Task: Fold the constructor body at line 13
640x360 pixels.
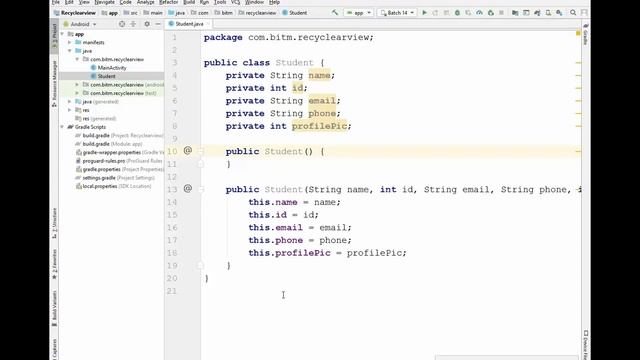Action: click(200, 189)
